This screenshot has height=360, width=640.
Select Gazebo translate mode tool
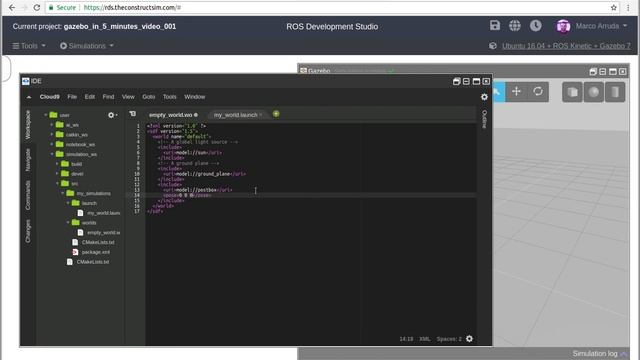pos(516,91)
